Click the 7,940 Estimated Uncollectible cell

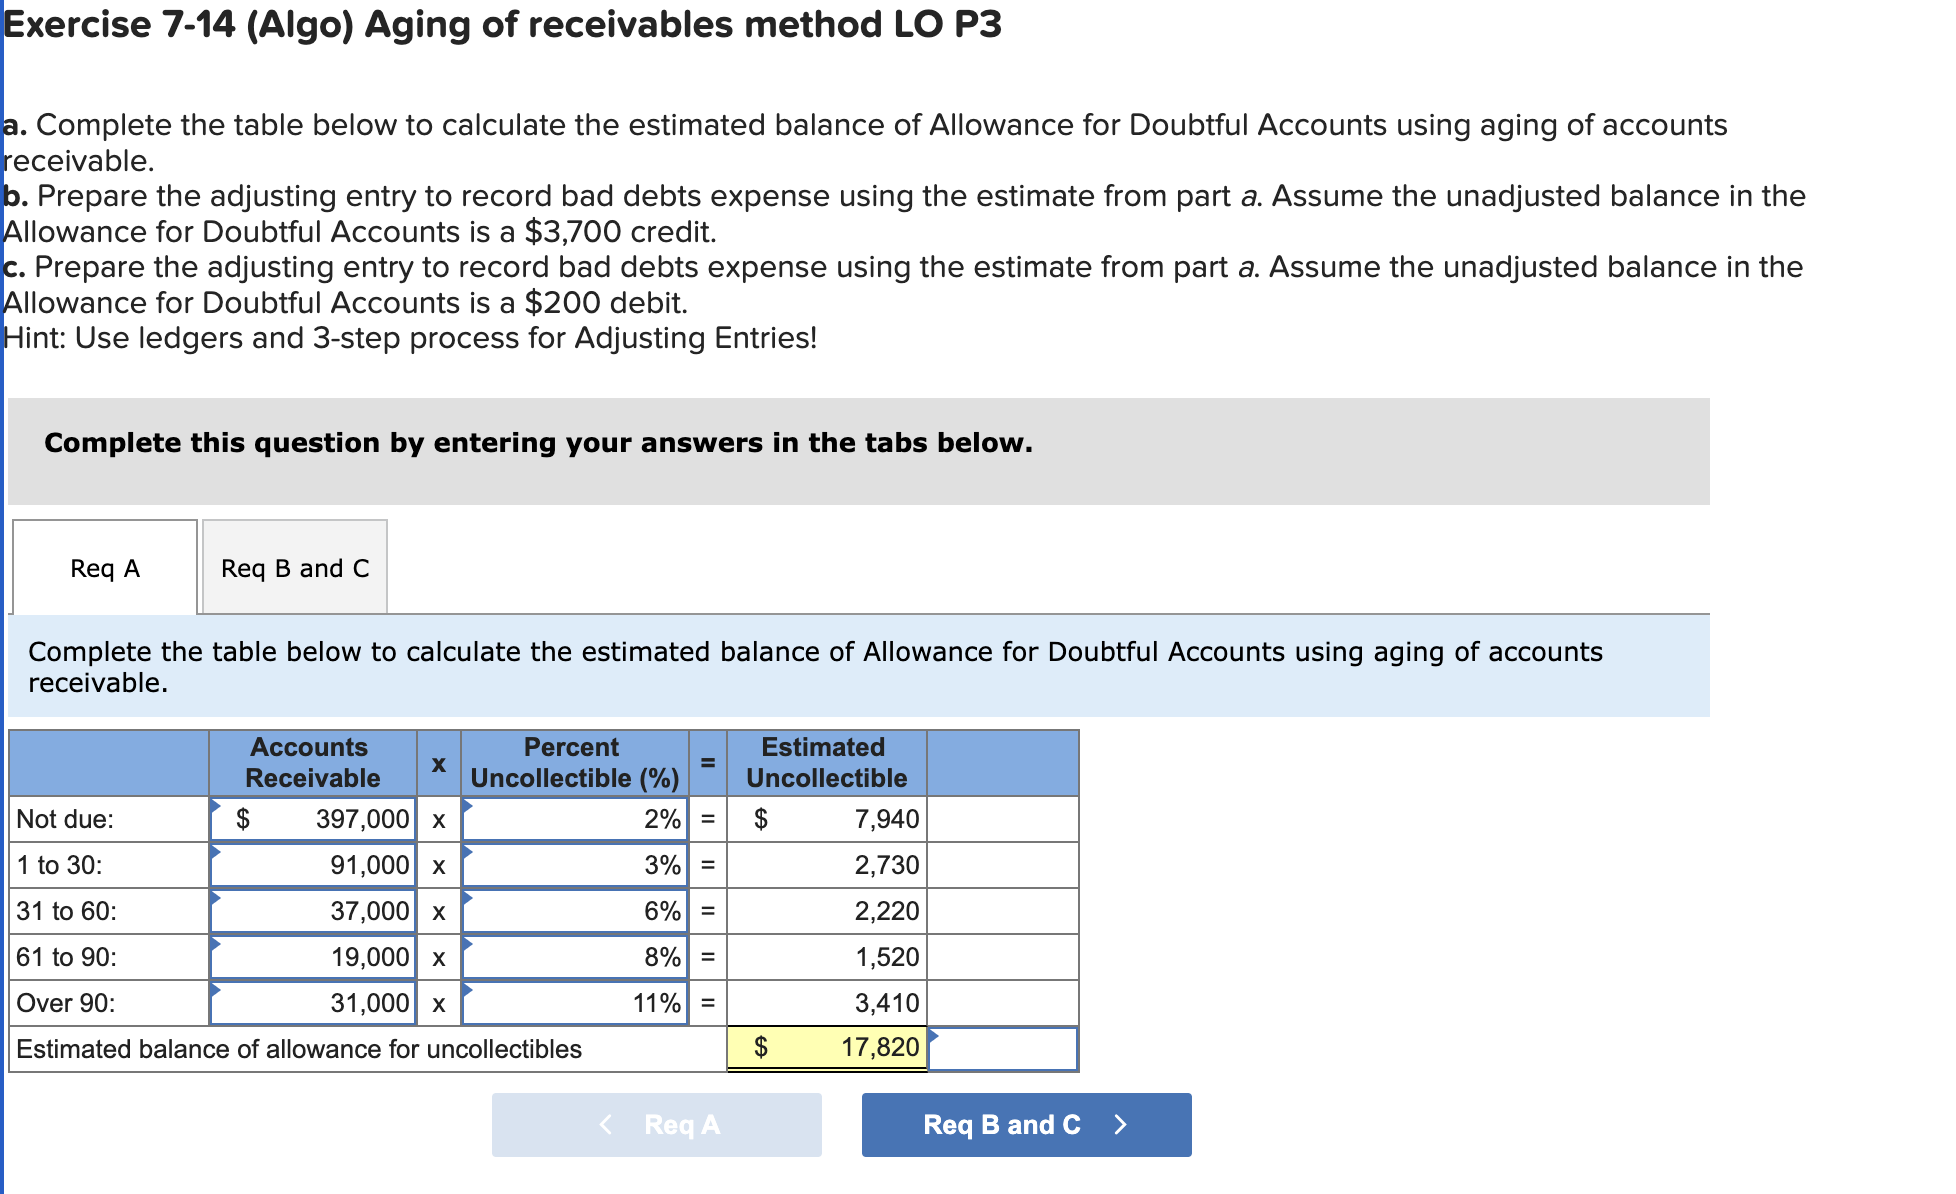point(827,819)
